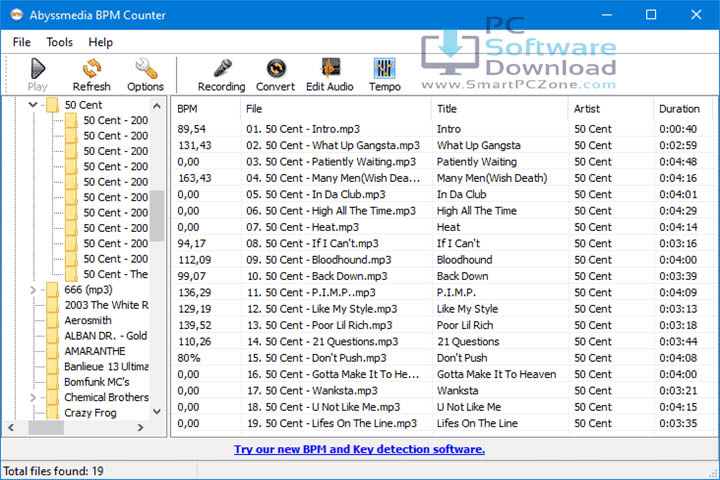Collapse the 50 Cent folder tree node
The width and height of the screenshot is (720, 480).
tap(33, 105)
